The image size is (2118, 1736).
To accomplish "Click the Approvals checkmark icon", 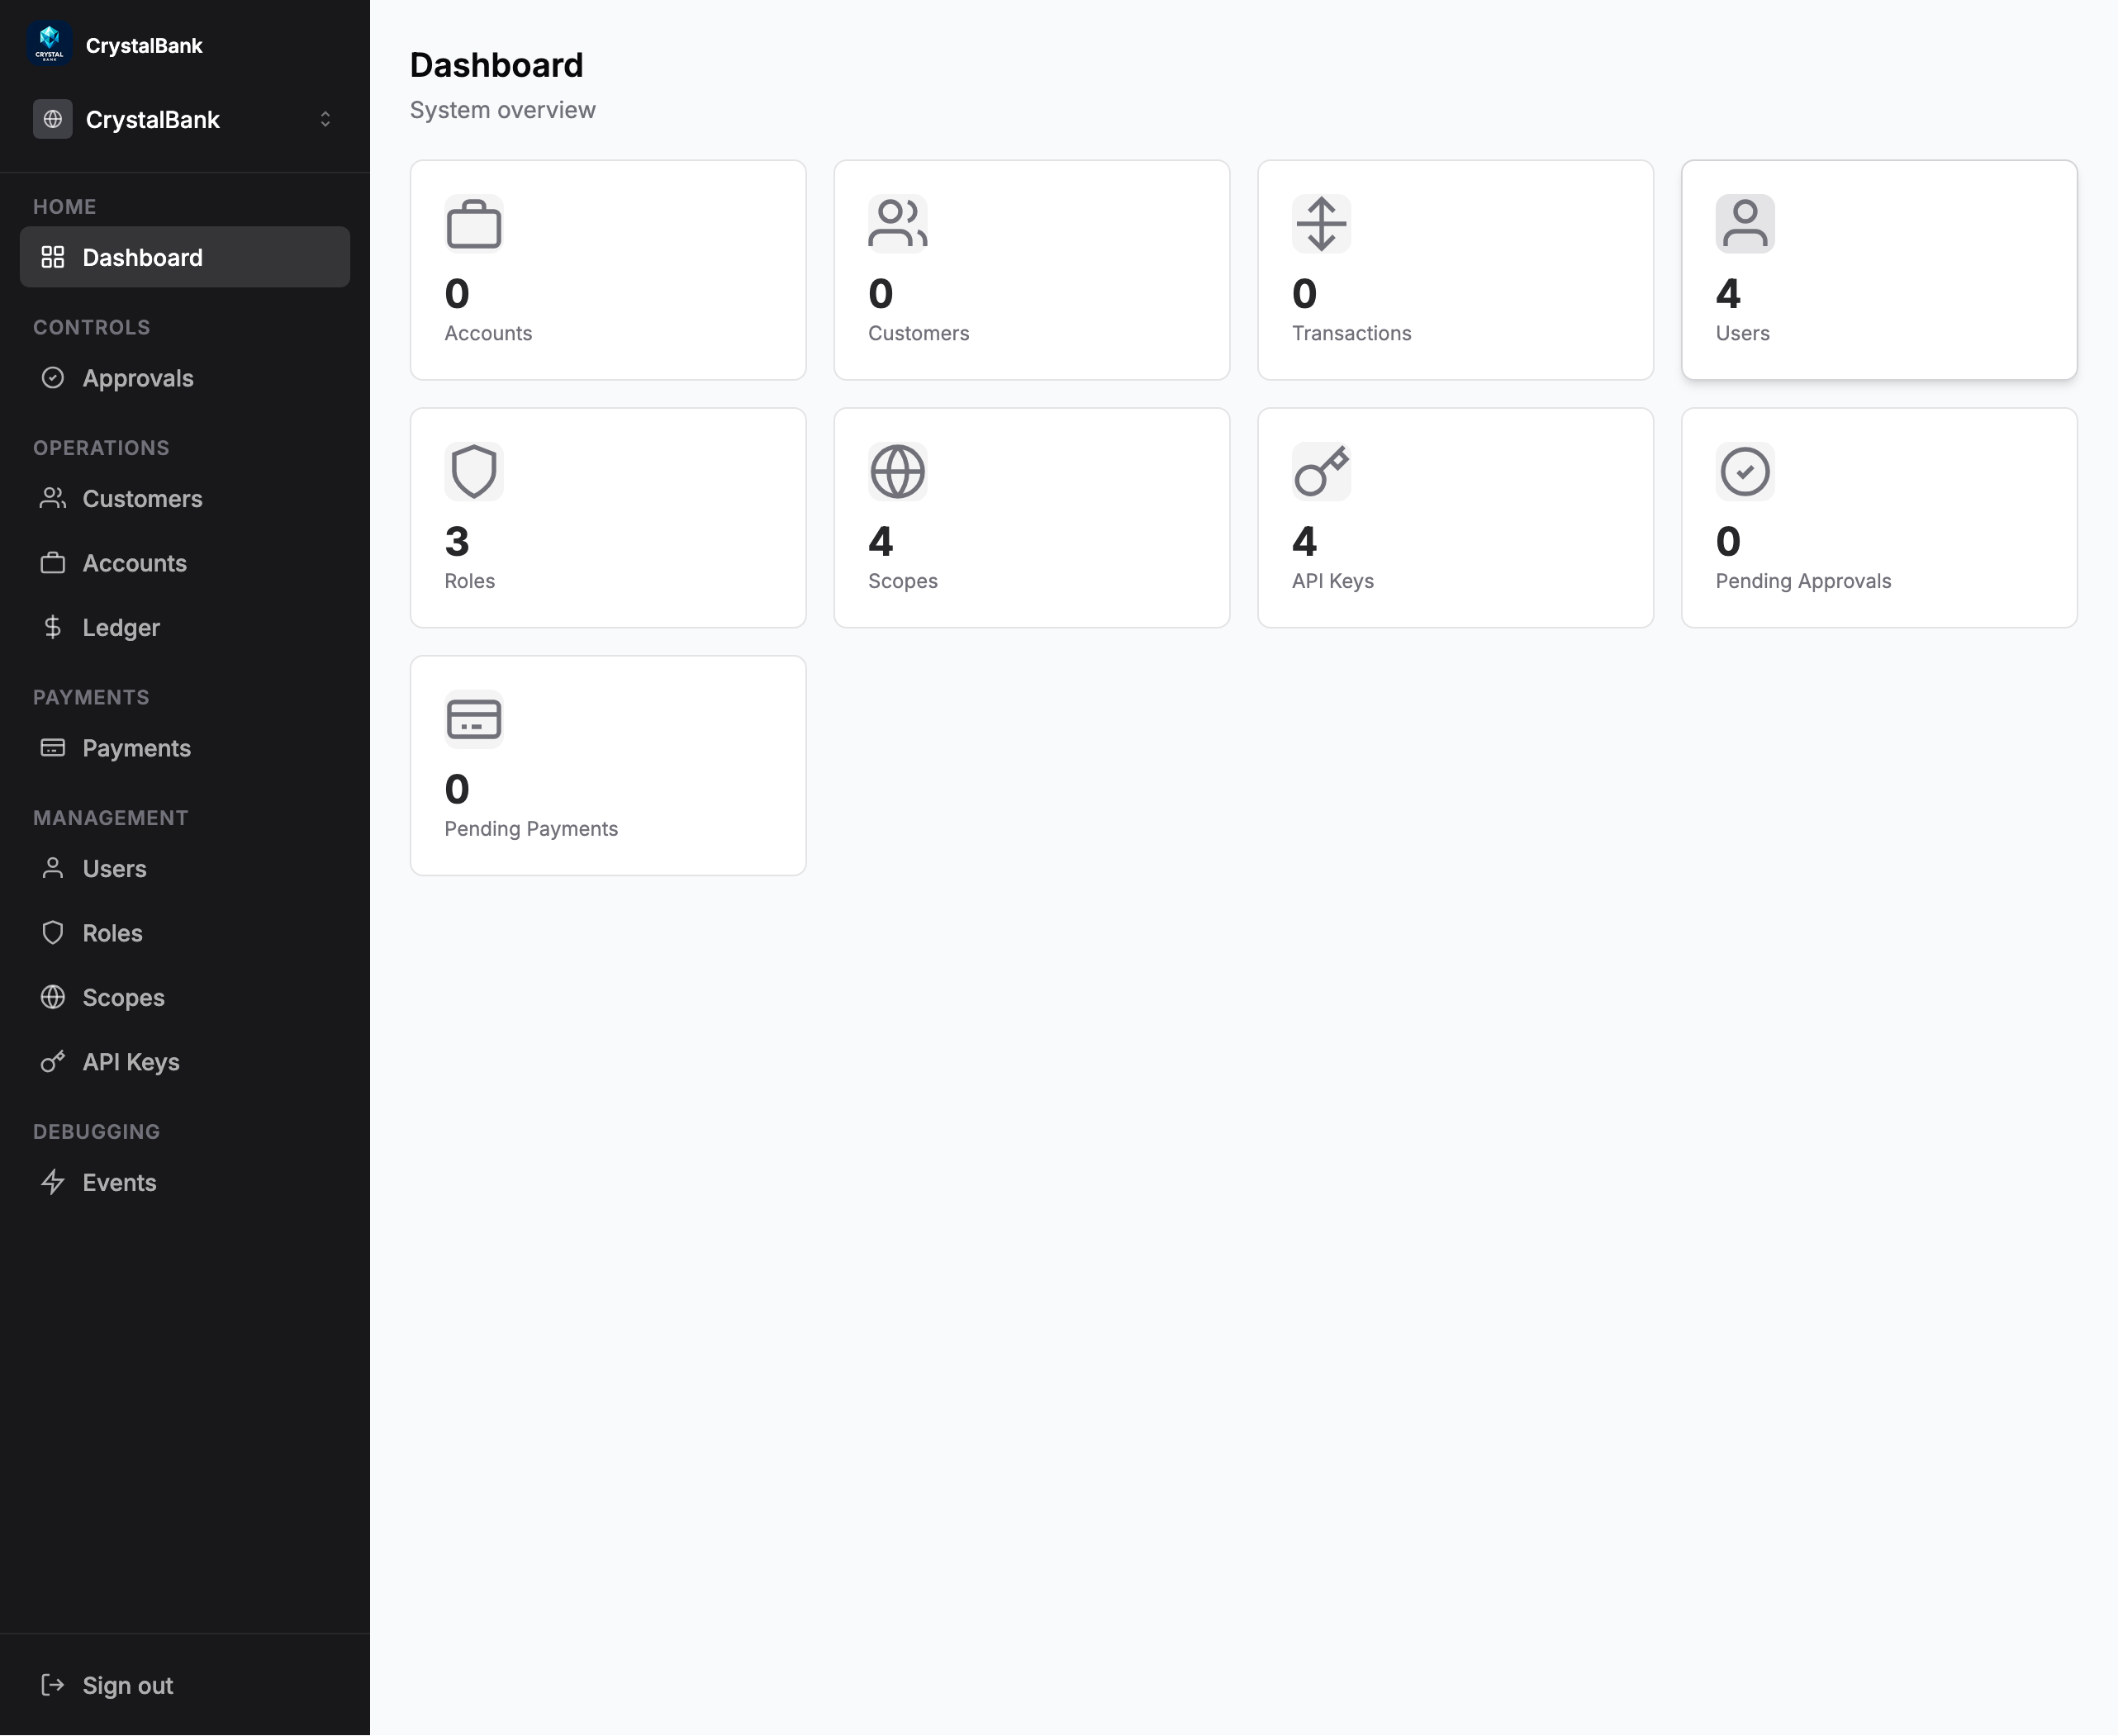I will [54, 378].
